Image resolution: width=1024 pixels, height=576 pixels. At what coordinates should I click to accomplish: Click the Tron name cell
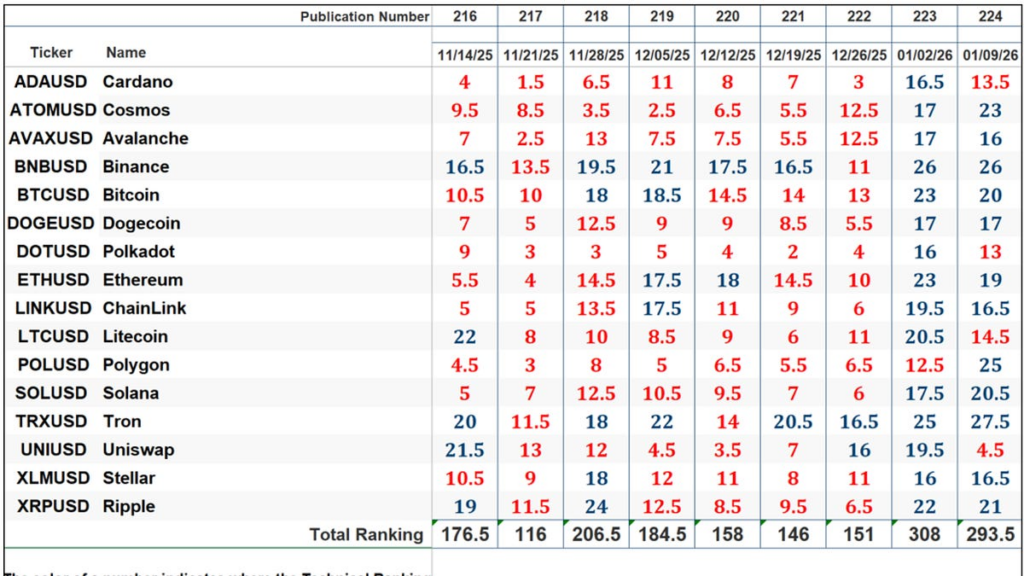tap(122, 421)
